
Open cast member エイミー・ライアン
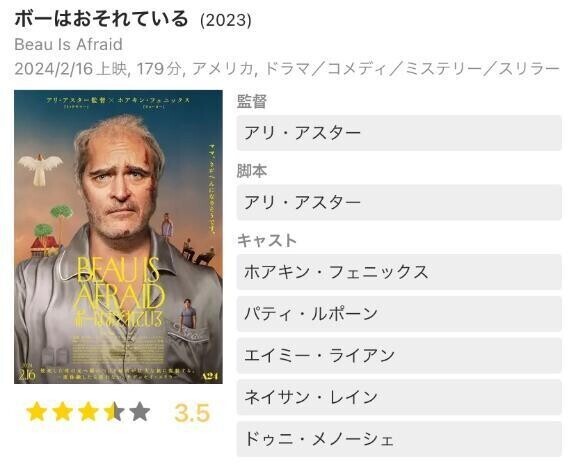coord(399,356)
